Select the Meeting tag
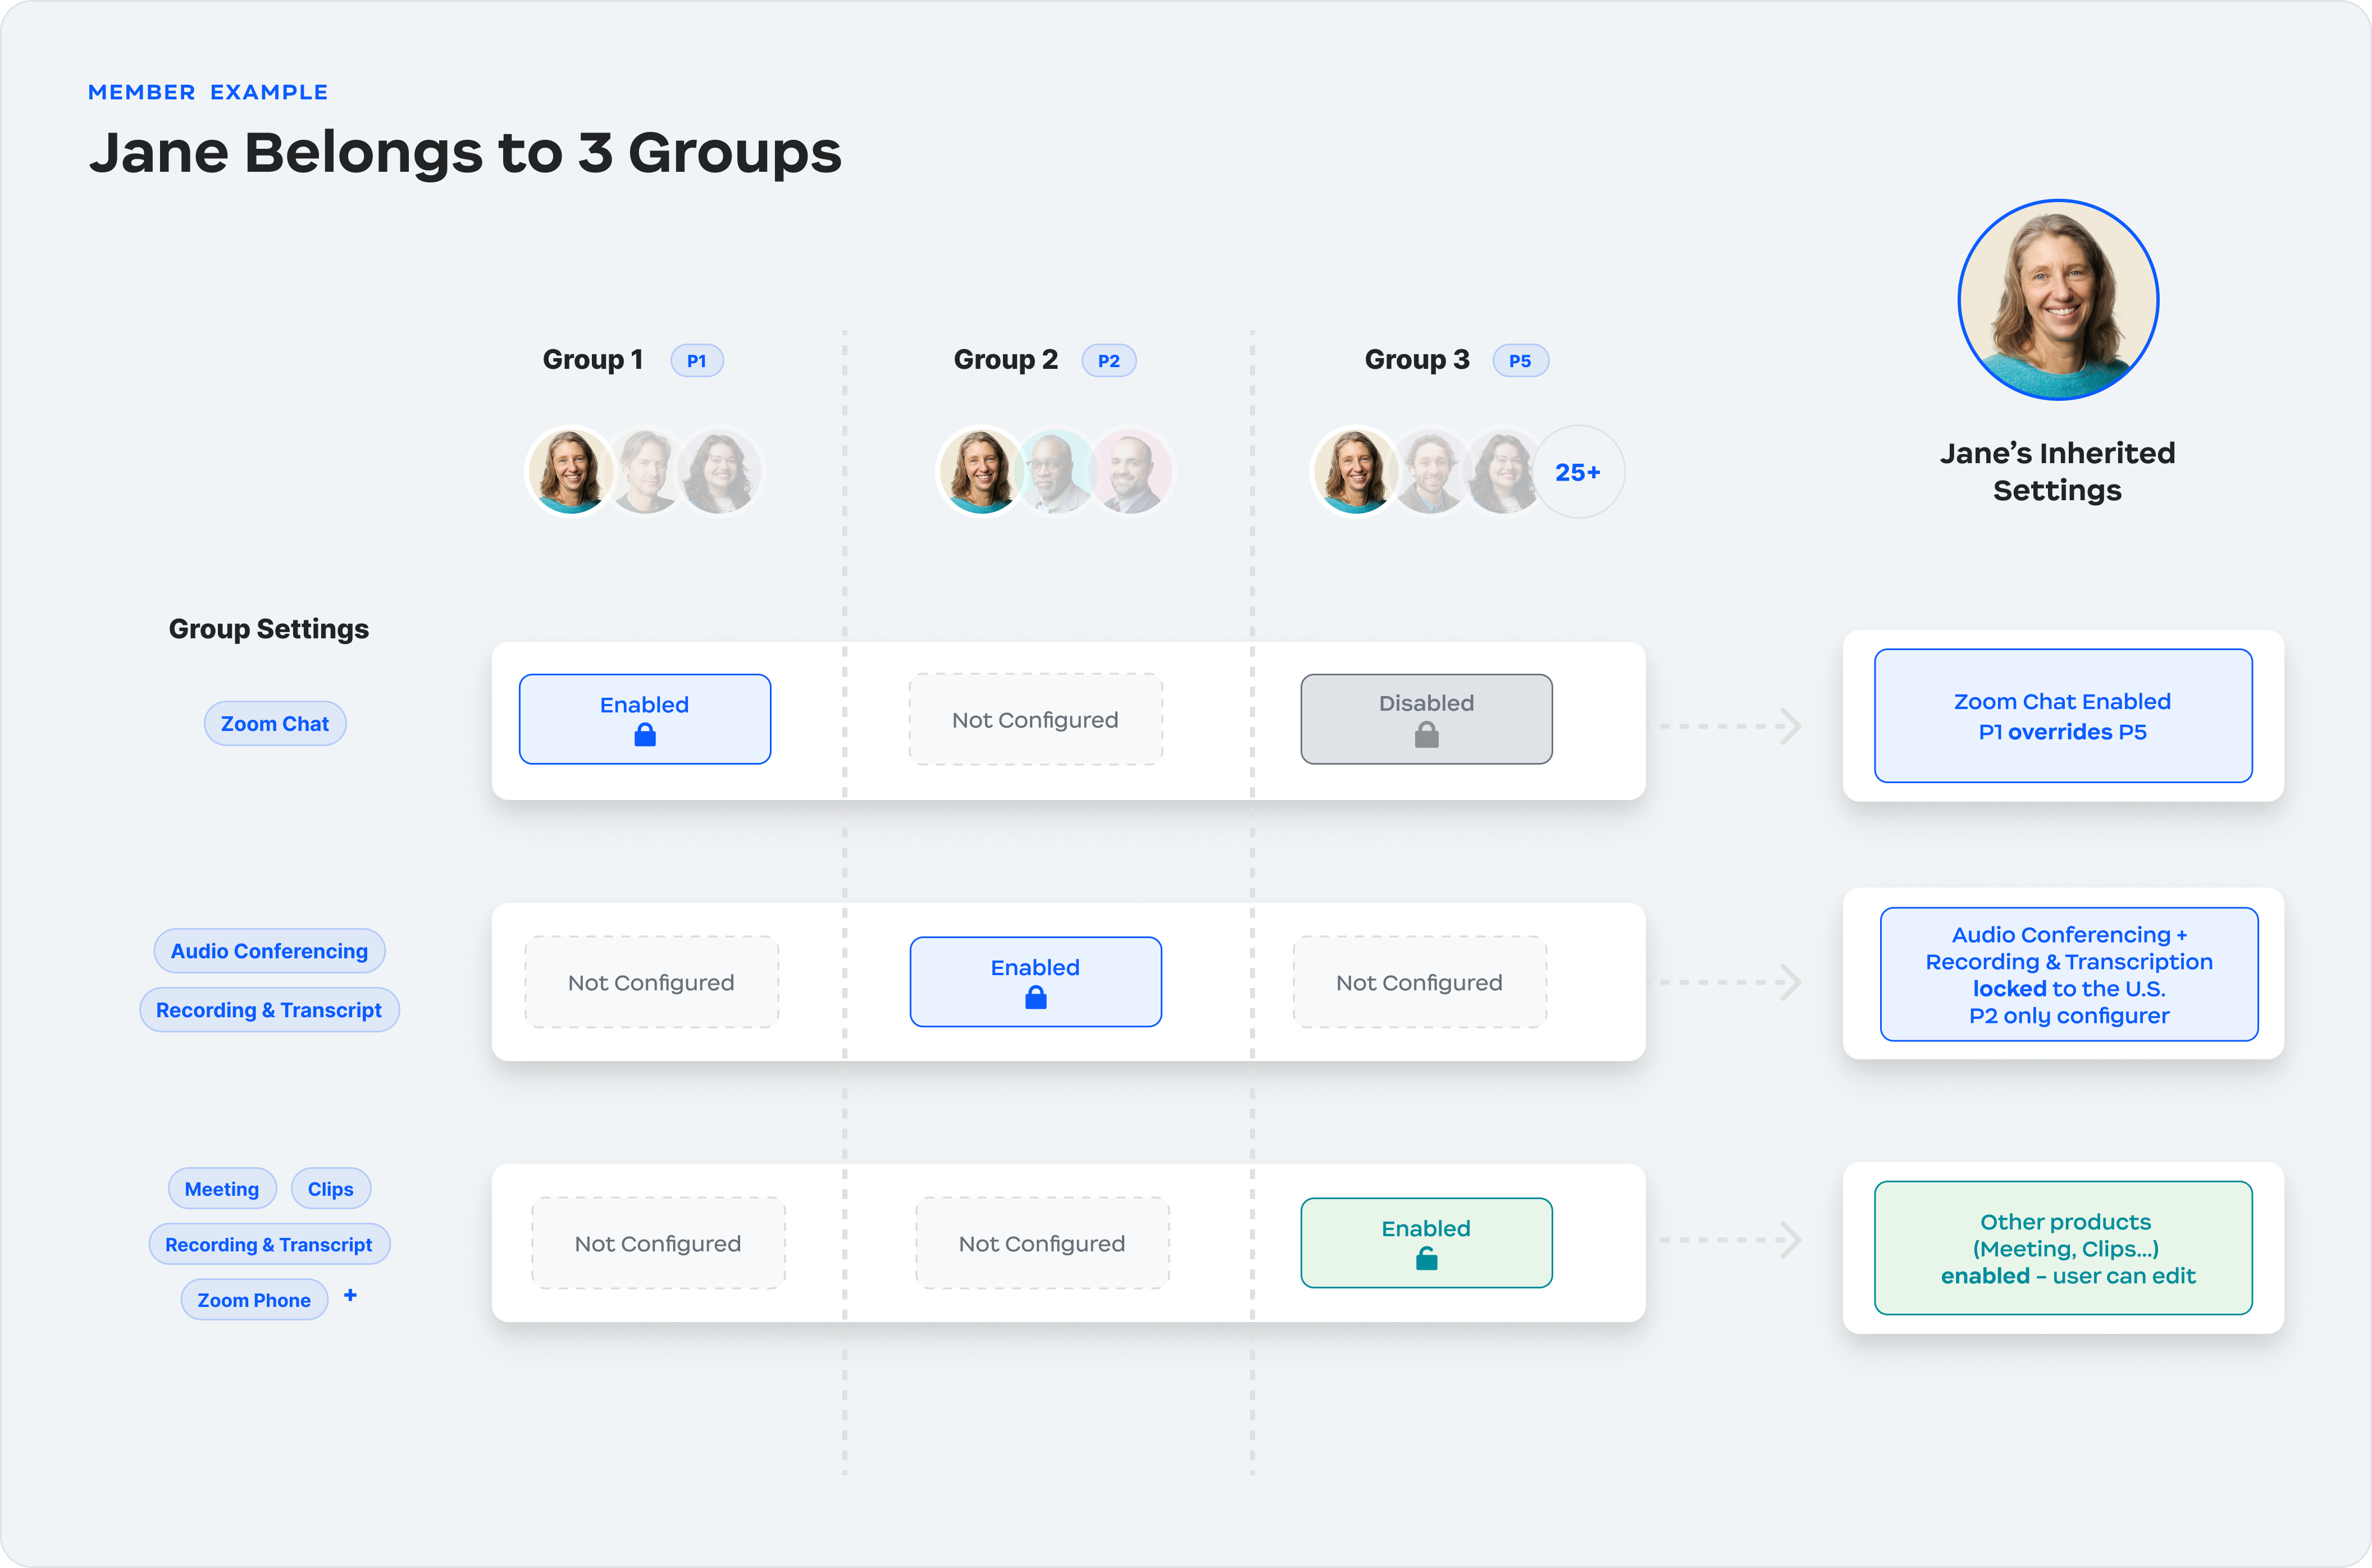The height and width of the screenshot is (1568, 2372). [222, 1189]
